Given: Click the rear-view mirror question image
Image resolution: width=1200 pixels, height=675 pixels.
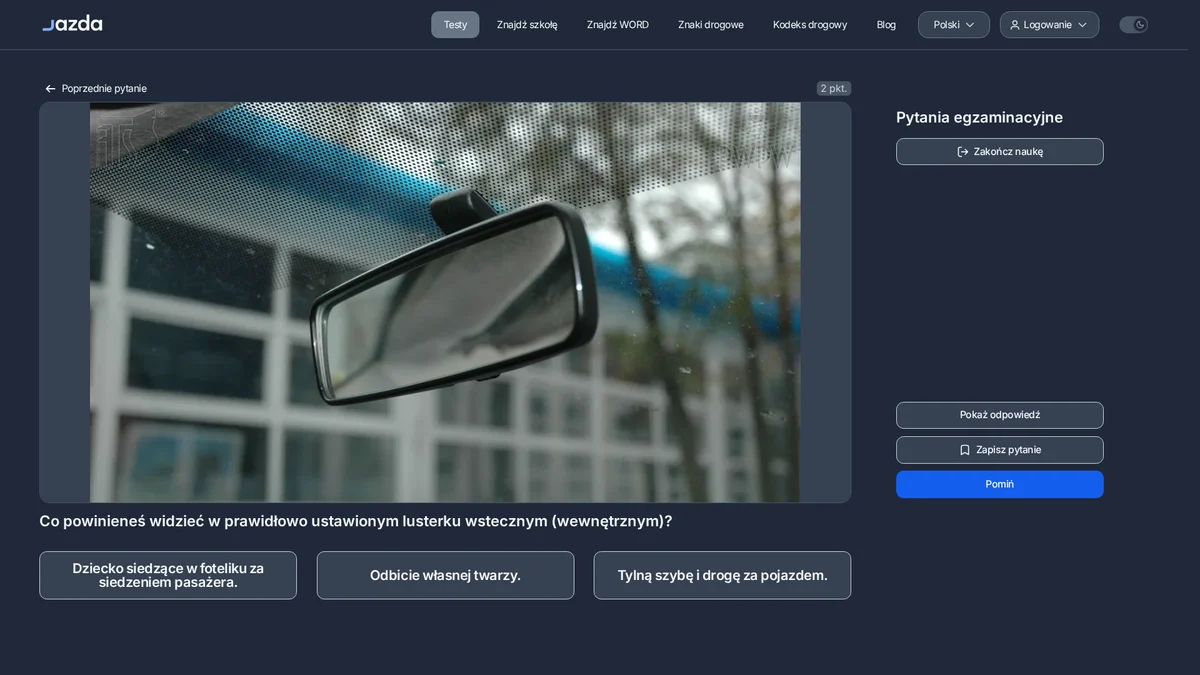Looking at the screenshot, I should pos(445,302).
